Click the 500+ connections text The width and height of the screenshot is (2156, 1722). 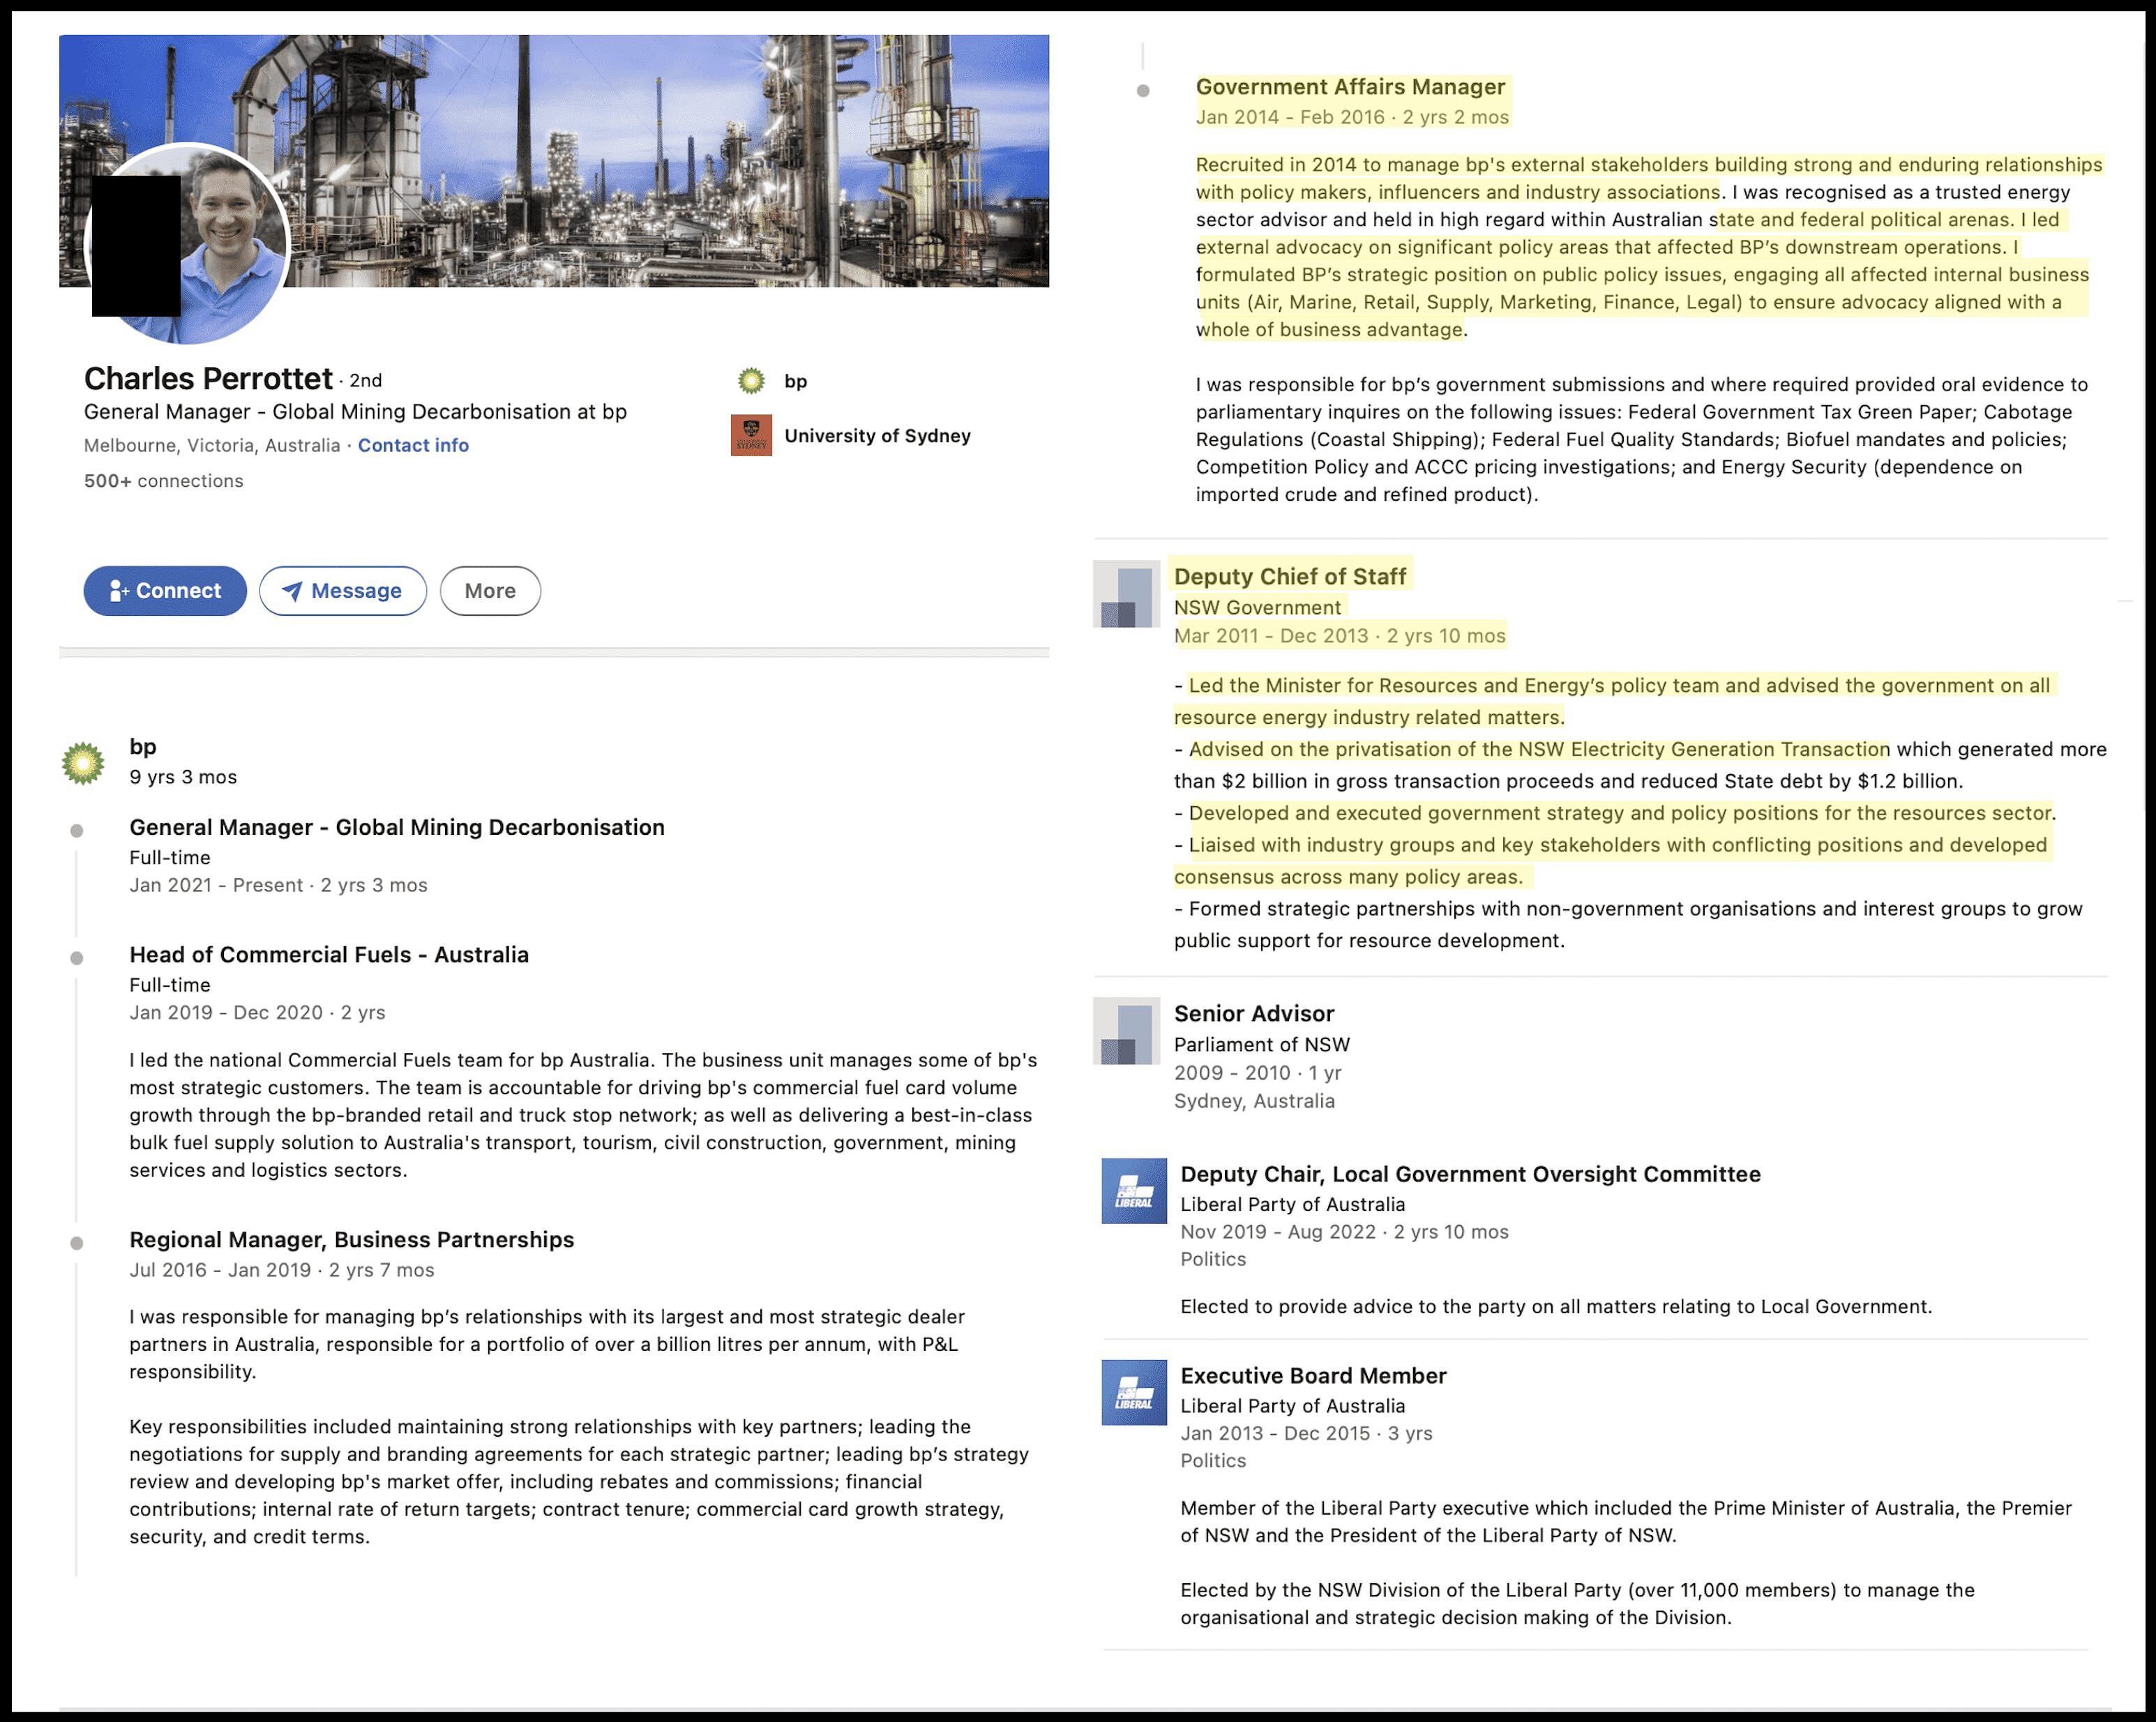[x=164, y=481]
